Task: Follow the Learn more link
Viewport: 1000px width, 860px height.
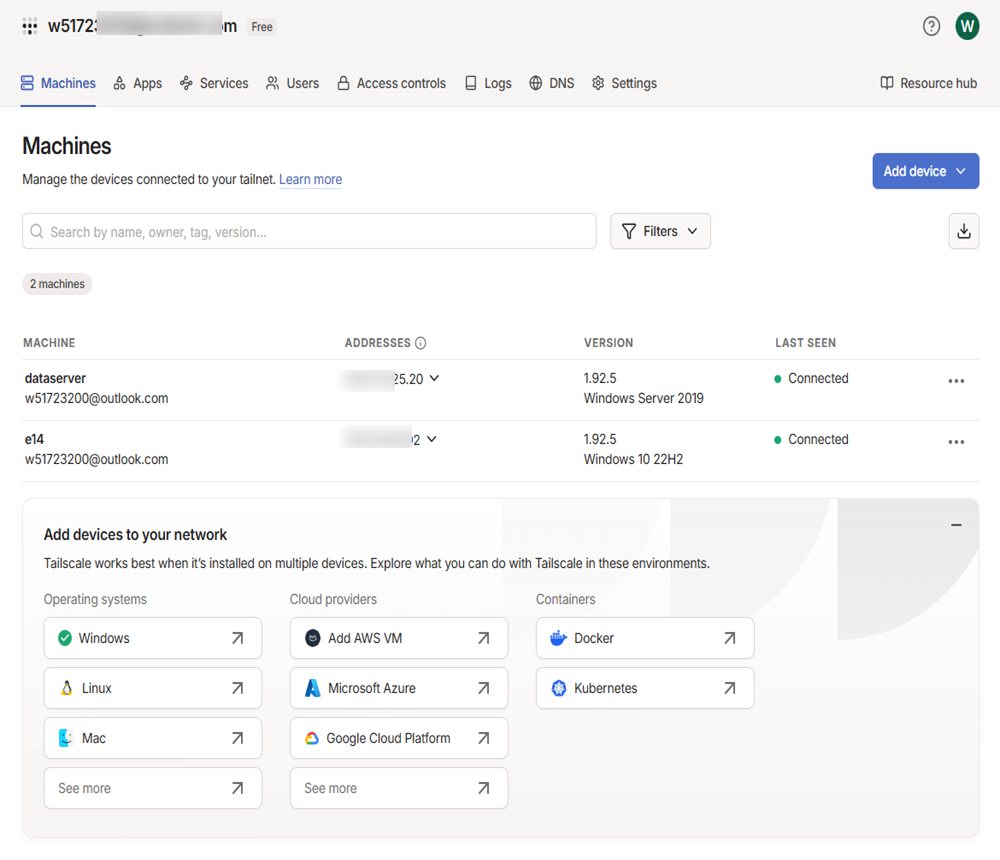Action: [x=310, y=180]
